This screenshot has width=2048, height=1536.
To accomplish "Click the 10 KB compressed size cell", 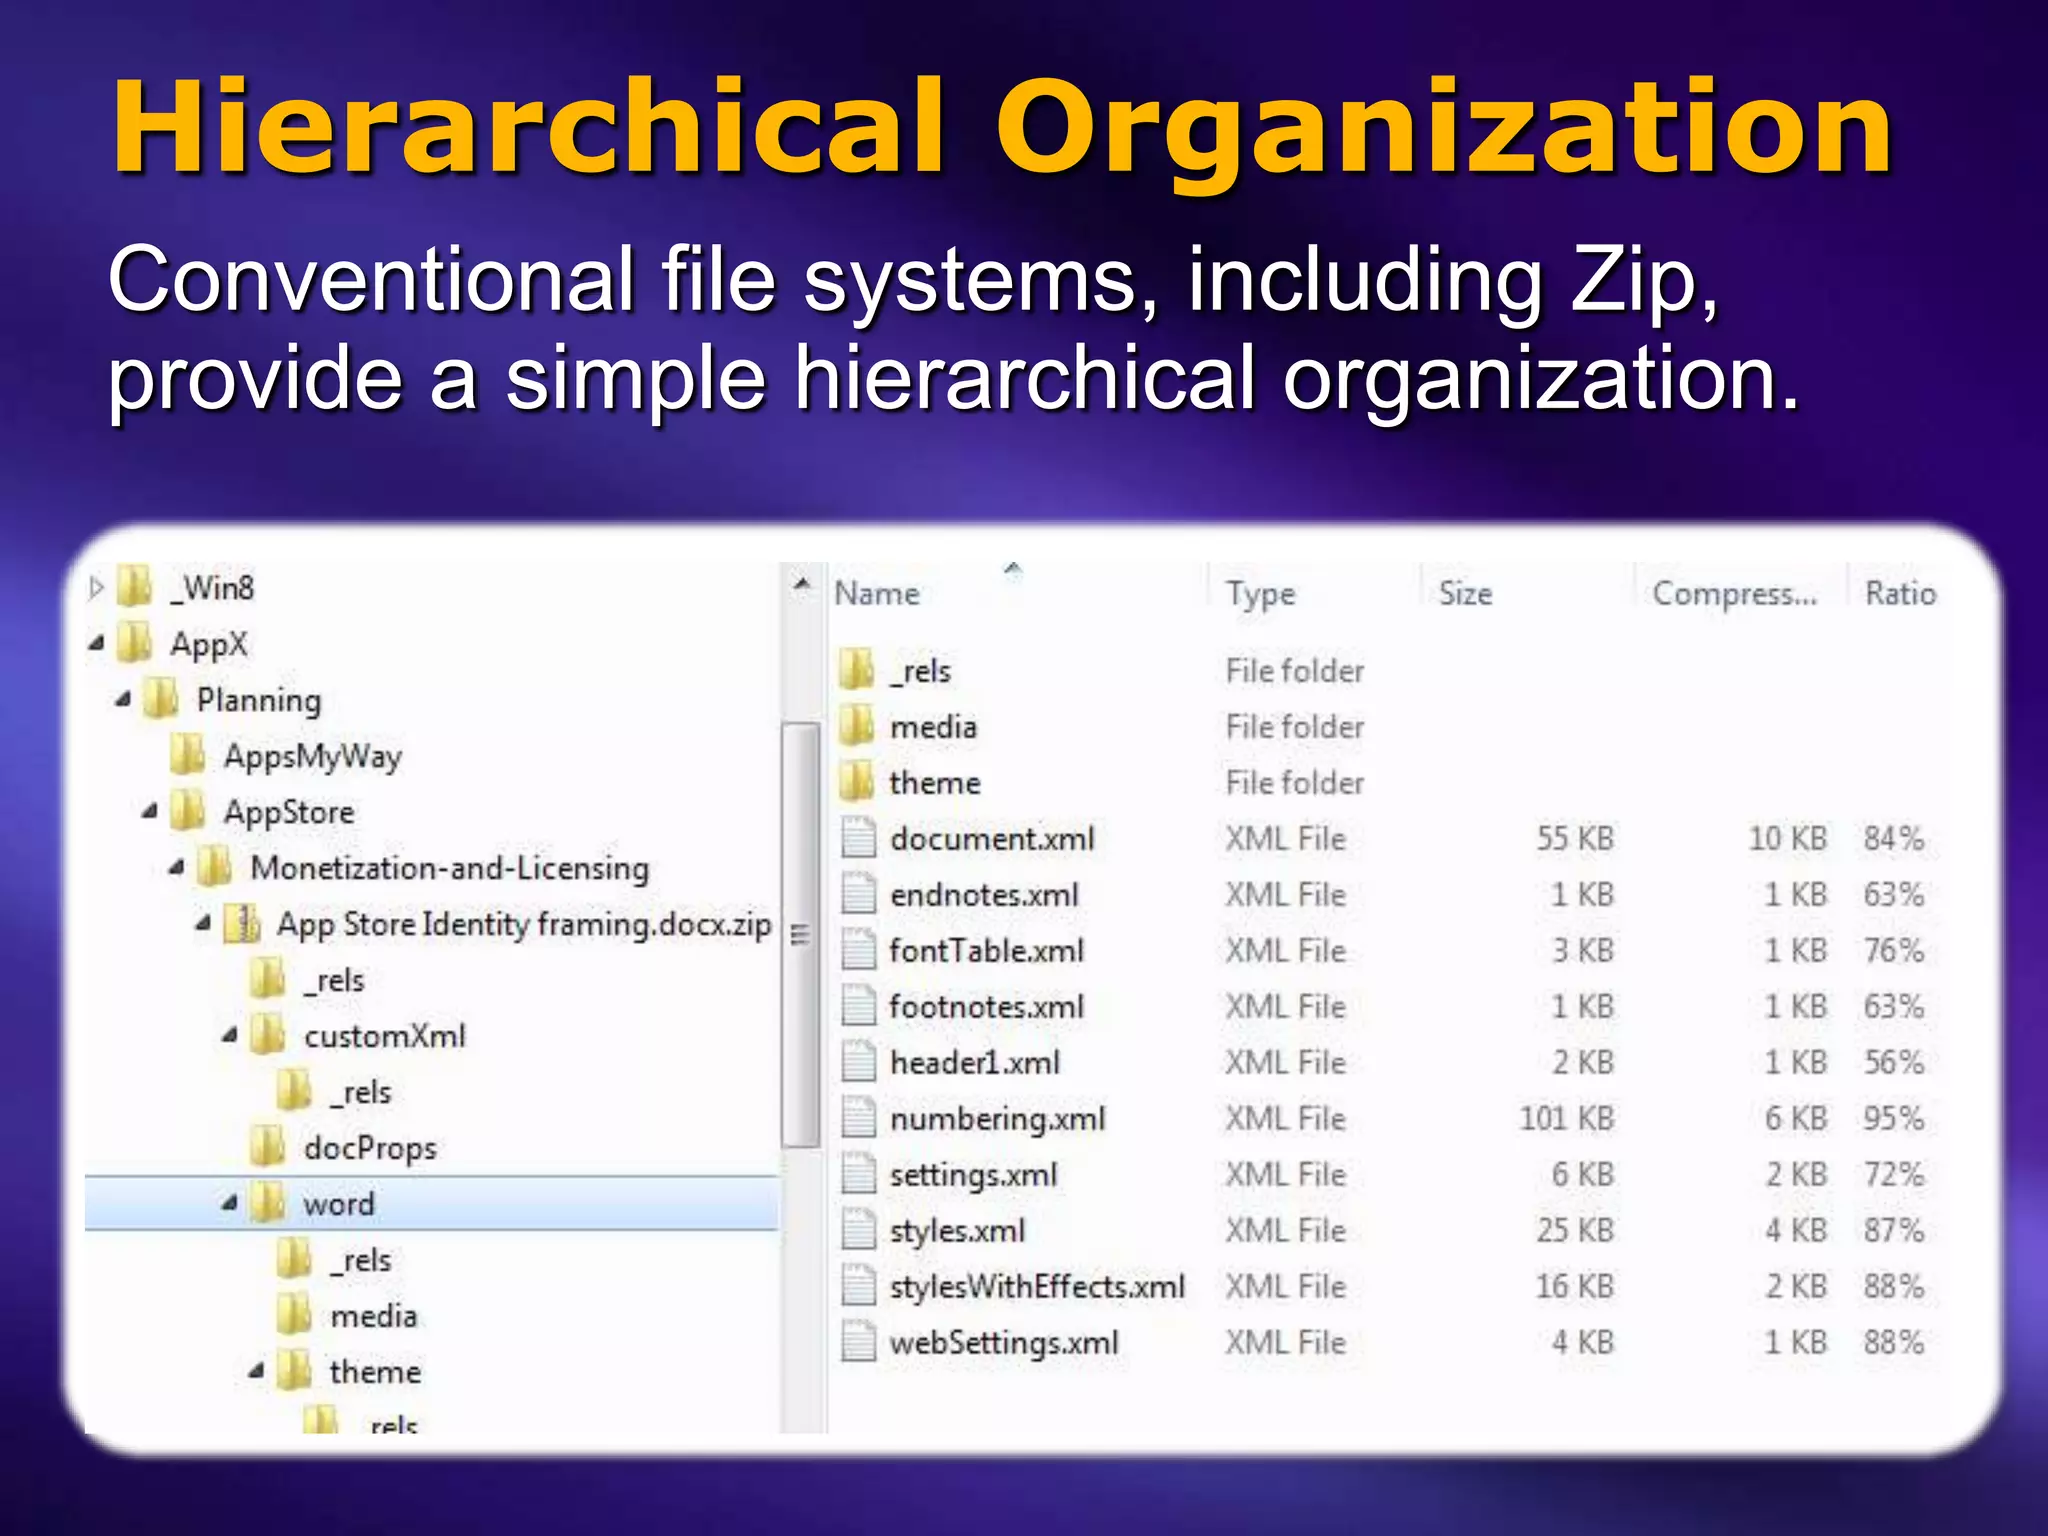I will point(1788,838).
